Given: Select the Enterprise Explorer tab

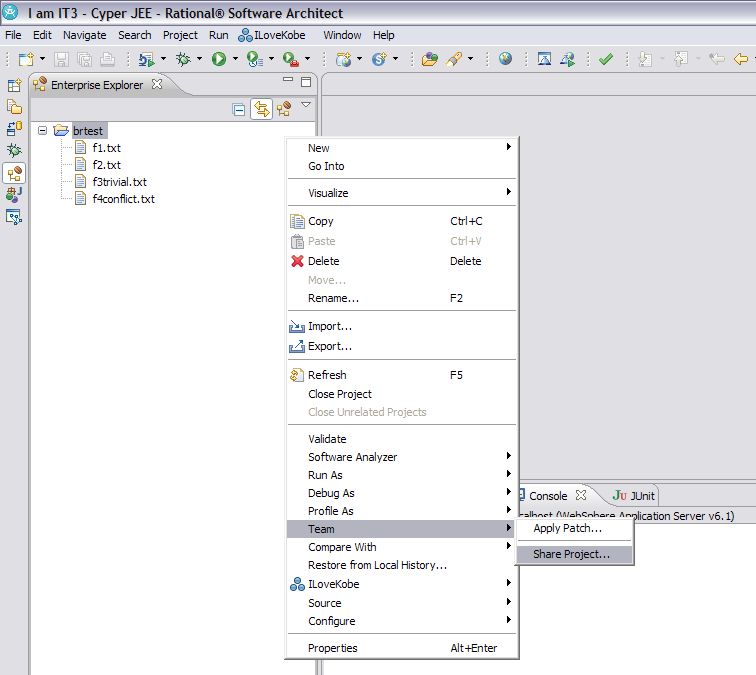Looking at the screenshot, I should click(x=96, y=85).
